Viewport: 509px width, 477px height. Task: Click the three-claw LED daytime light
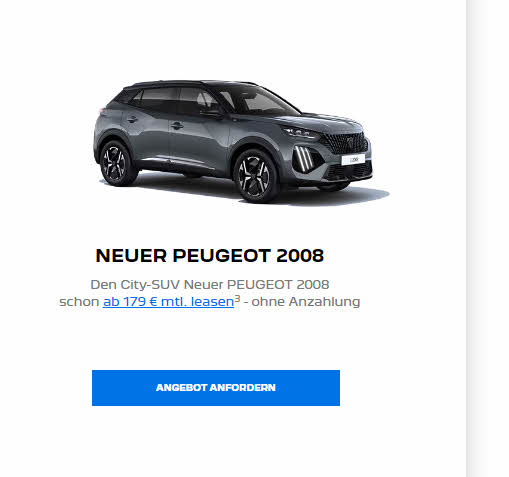[304, 158]
